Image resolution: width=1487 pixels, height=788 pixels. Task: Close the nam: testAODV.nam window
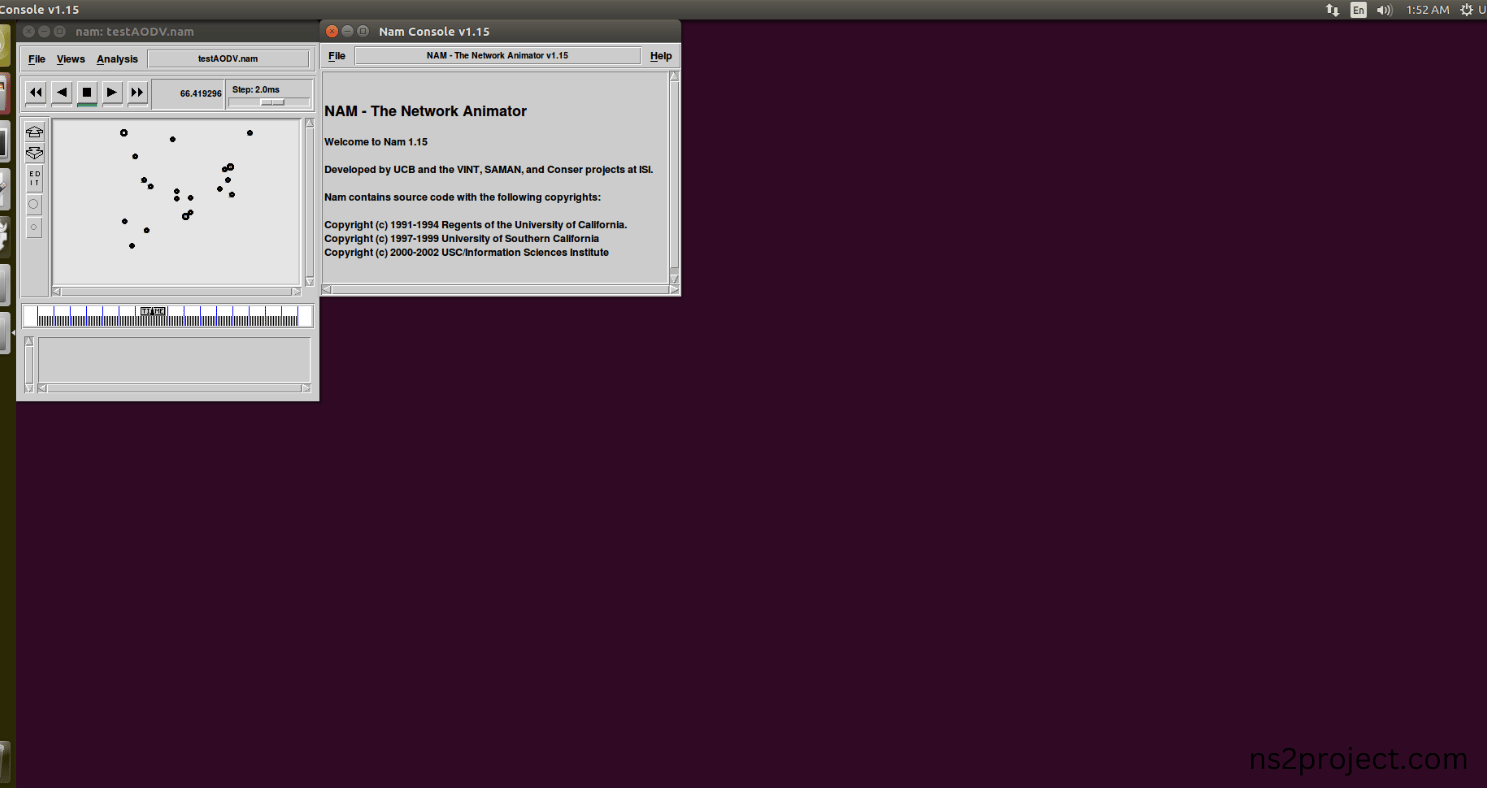[x=29, y=32]
